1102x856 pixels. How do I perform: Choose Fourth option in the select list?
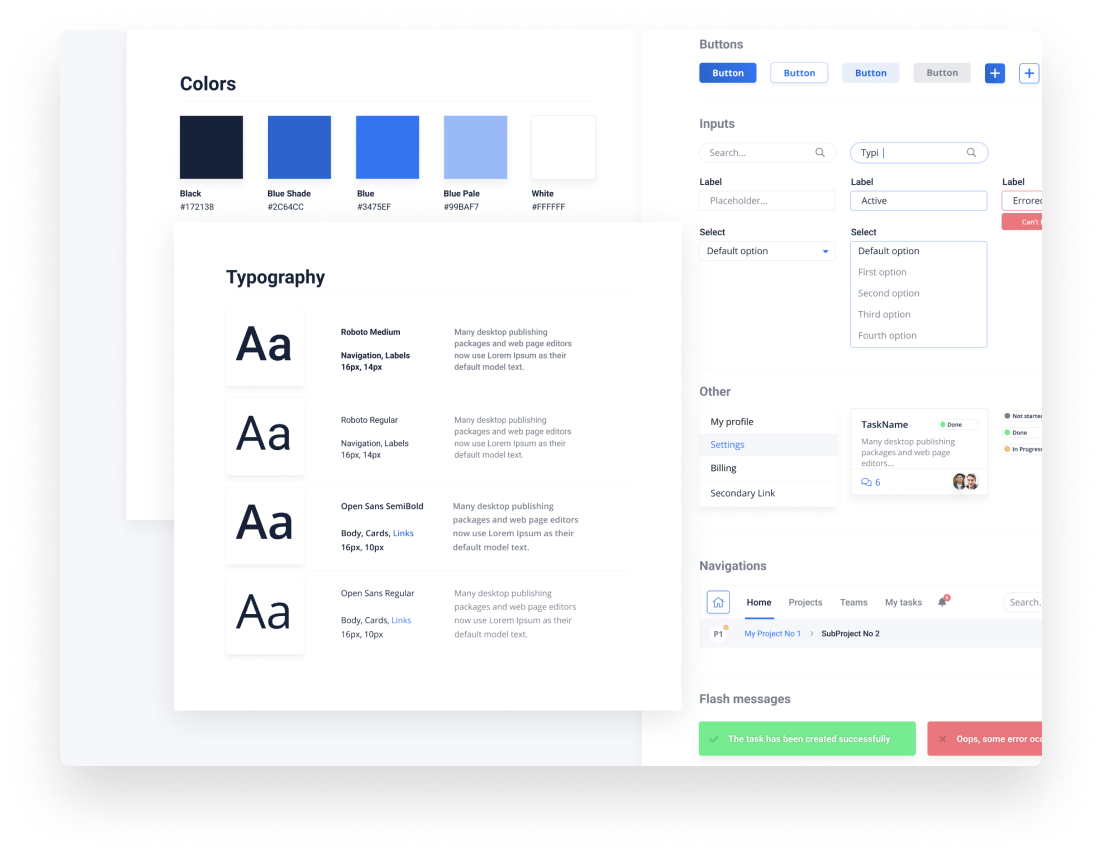point(919,335)
